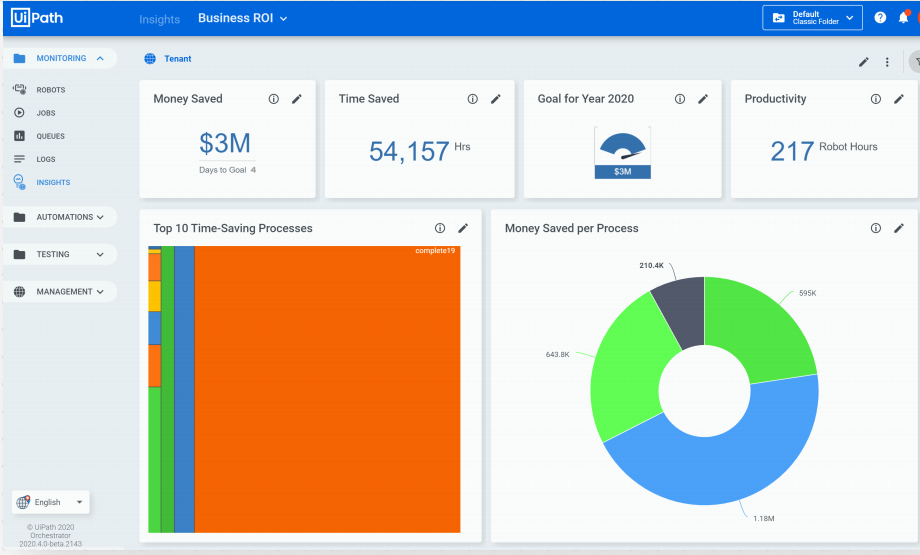Screen dimensions: 920x555
Task: Expand the Management section
Action: click(100, 292)
